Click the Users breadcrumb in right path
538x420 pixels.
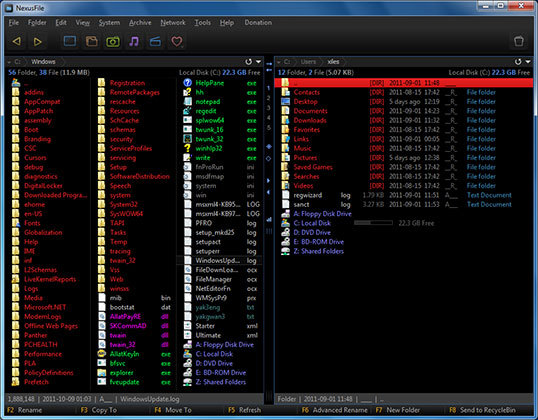(x=308, y=62)
